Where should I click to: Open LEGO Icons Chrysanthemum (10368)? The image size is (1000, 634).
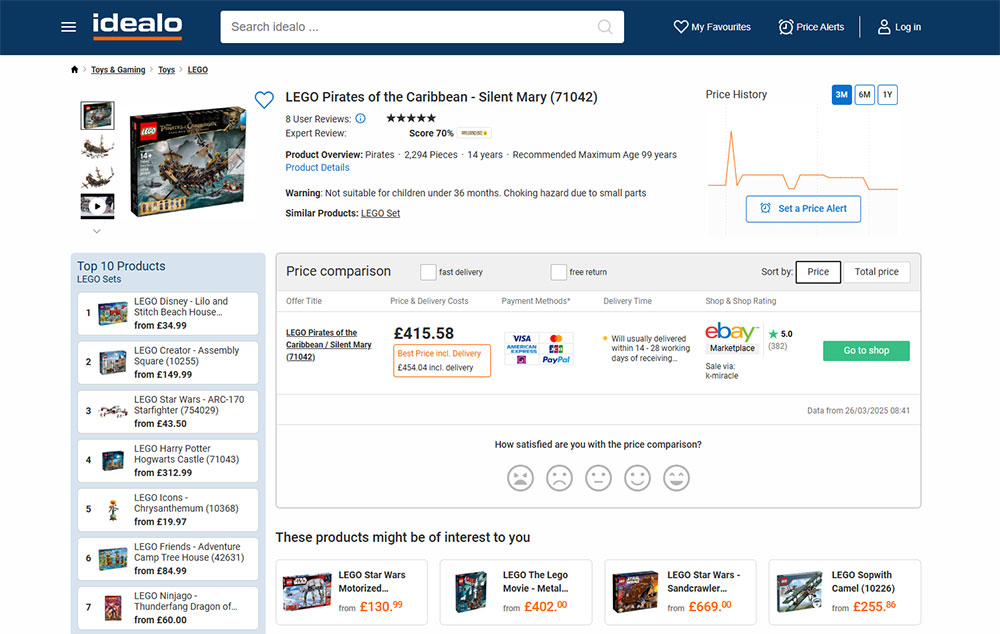(168, 510)
